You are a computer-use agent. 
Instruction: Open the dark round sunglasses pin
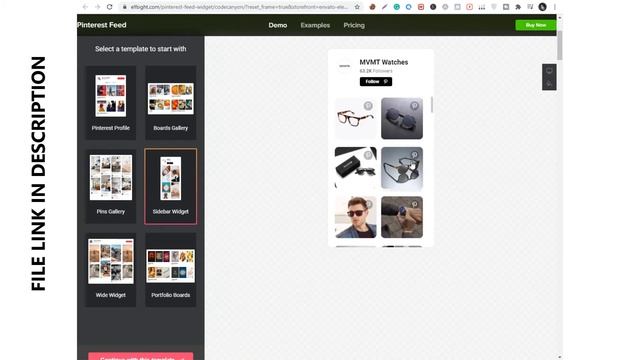click(x=402, y=118)
